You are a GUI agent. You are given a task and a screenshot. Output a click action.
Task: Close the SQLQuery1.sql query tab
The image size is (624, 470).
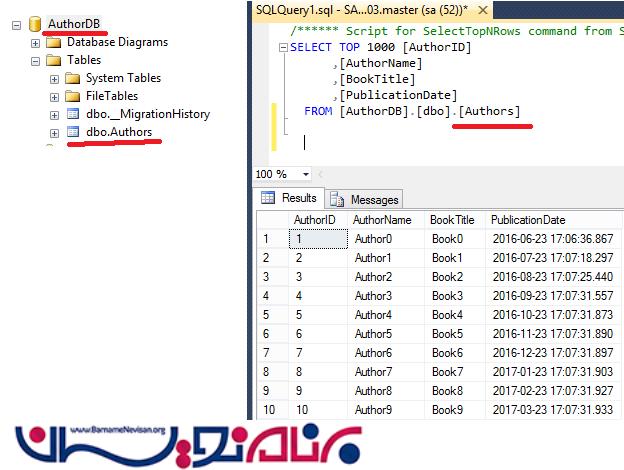point(483,10)
